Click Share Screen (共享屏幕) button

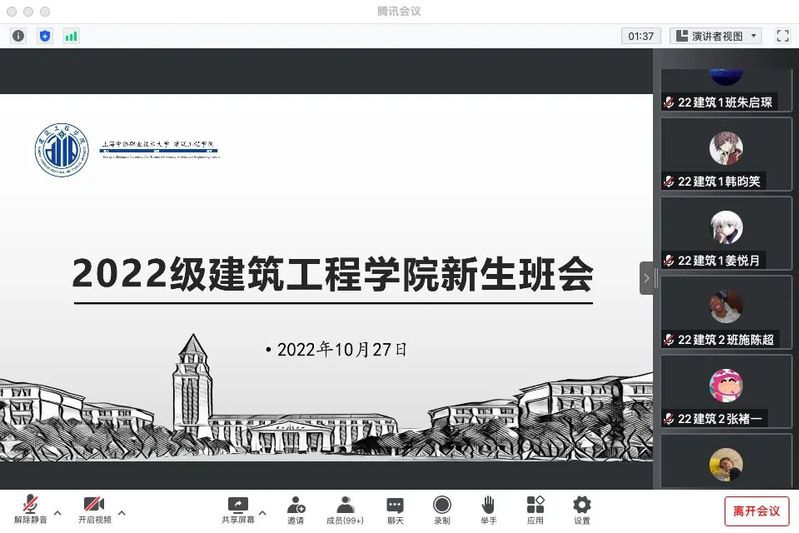pos(238,509)
